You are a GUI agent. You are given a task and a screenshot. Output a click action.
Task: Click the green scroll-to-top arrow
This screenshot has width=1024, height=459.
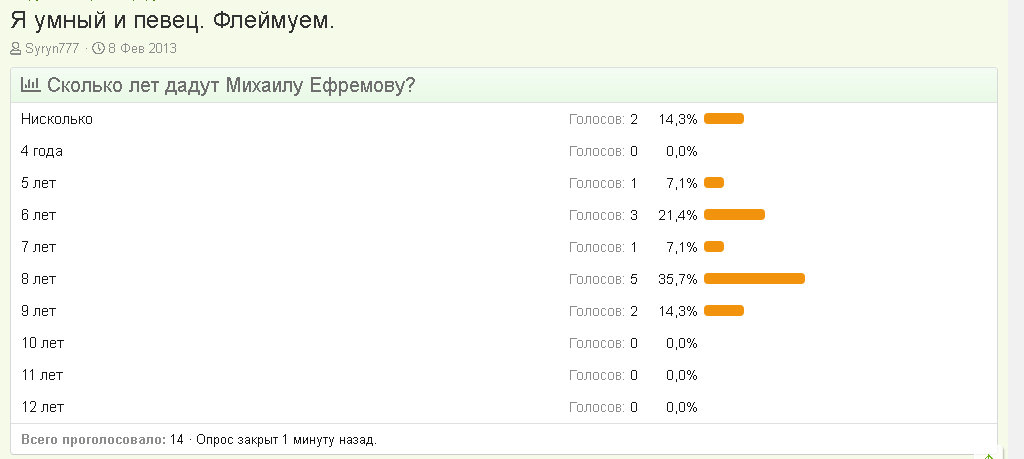[988, 454]
